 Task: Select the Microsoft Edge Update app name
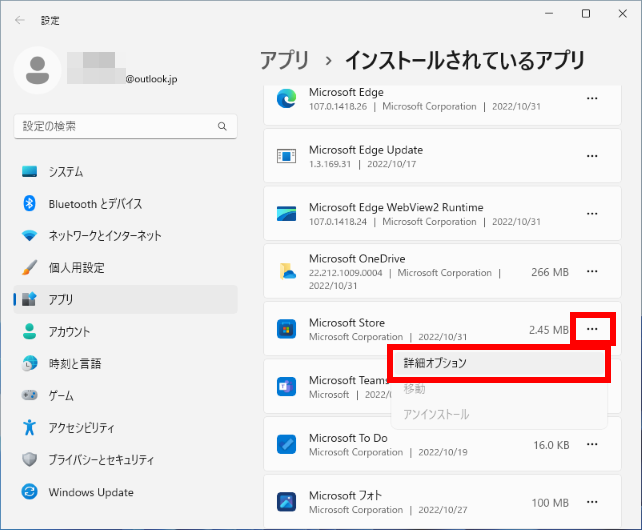tap(366, 150)
